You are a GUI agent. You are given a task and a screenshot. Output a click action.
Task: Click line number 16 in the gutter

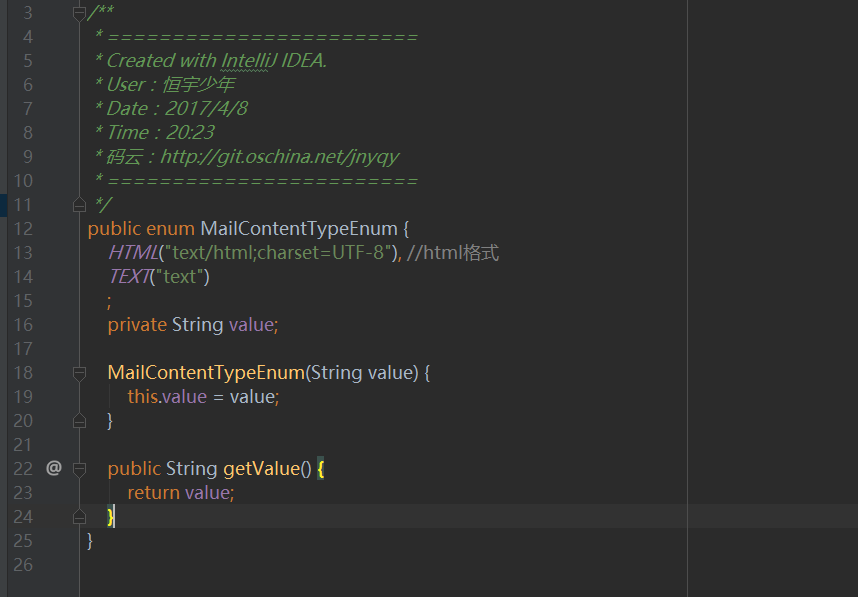[23, 325]
